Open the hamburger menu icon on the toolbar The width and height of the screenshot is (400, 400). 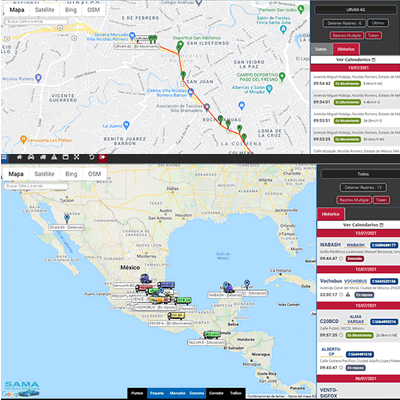click(4, 157)
